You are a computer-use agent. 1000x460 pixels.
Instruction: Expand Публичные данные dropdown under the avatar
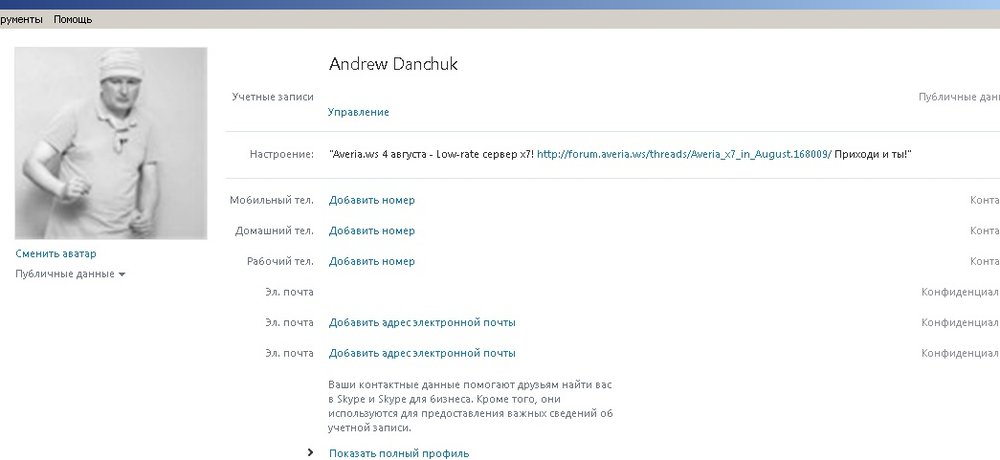click(70, 274)
